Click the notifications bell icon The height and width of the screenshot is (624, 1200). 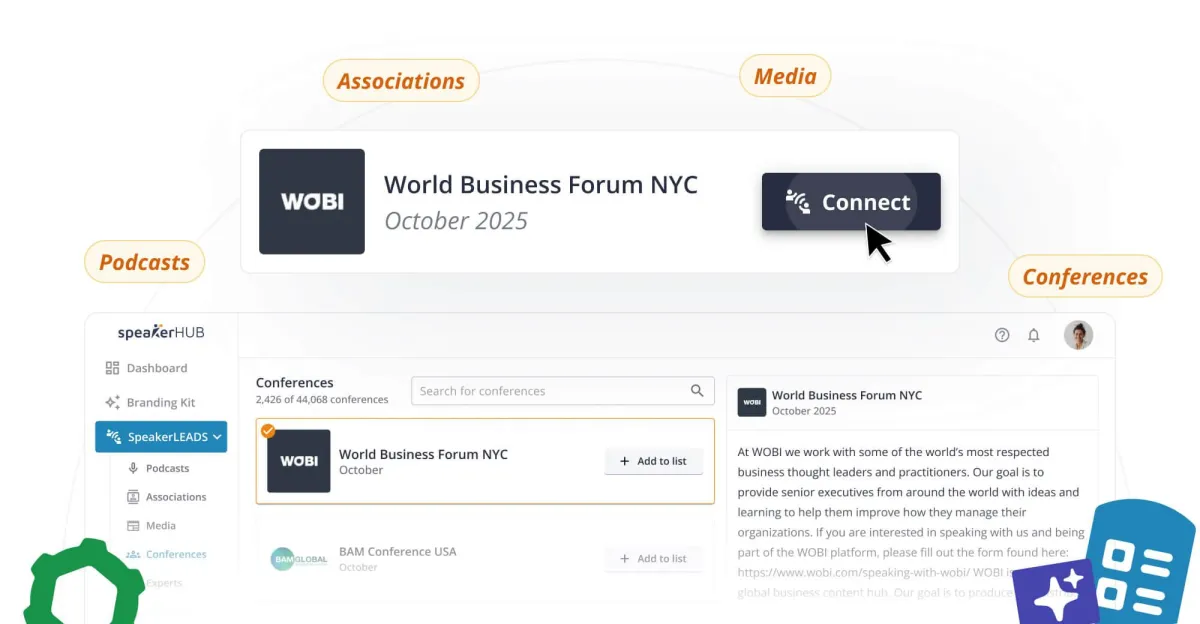[1034, 335]
